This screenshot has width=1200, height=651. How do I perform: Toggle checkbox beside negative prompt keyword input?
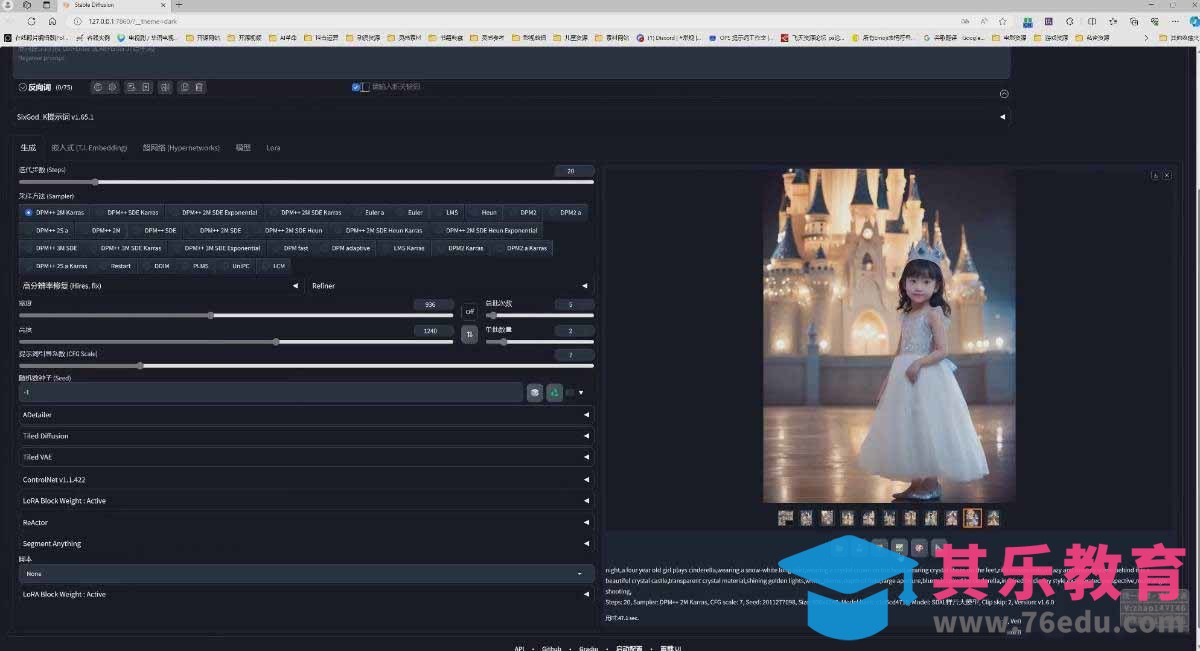356,87
